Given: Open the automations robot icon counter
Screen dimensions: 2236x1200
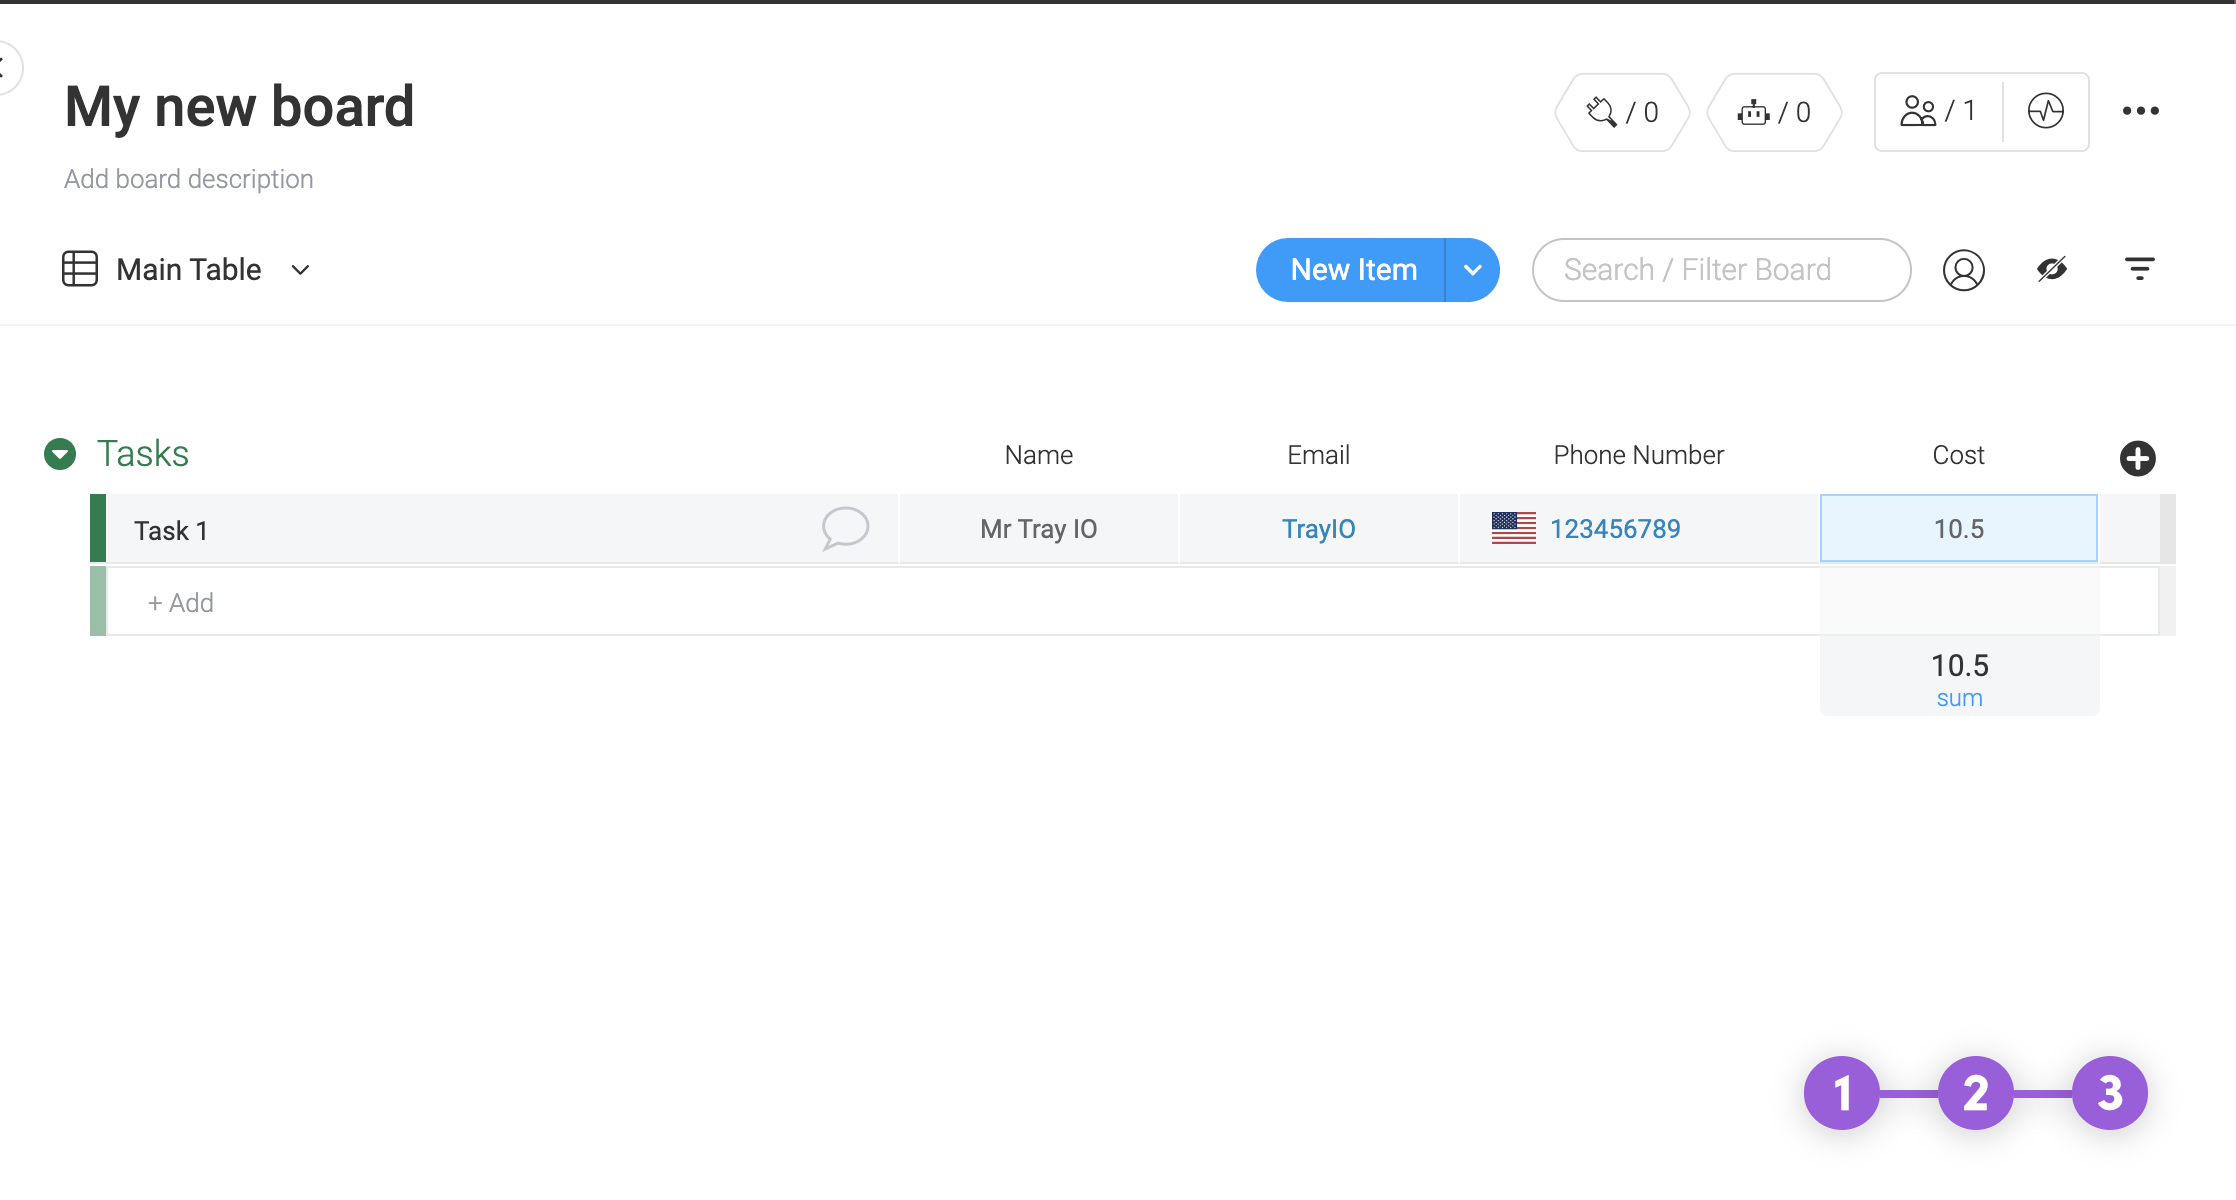Looking at the screenshot, I should click(1774, 112).
